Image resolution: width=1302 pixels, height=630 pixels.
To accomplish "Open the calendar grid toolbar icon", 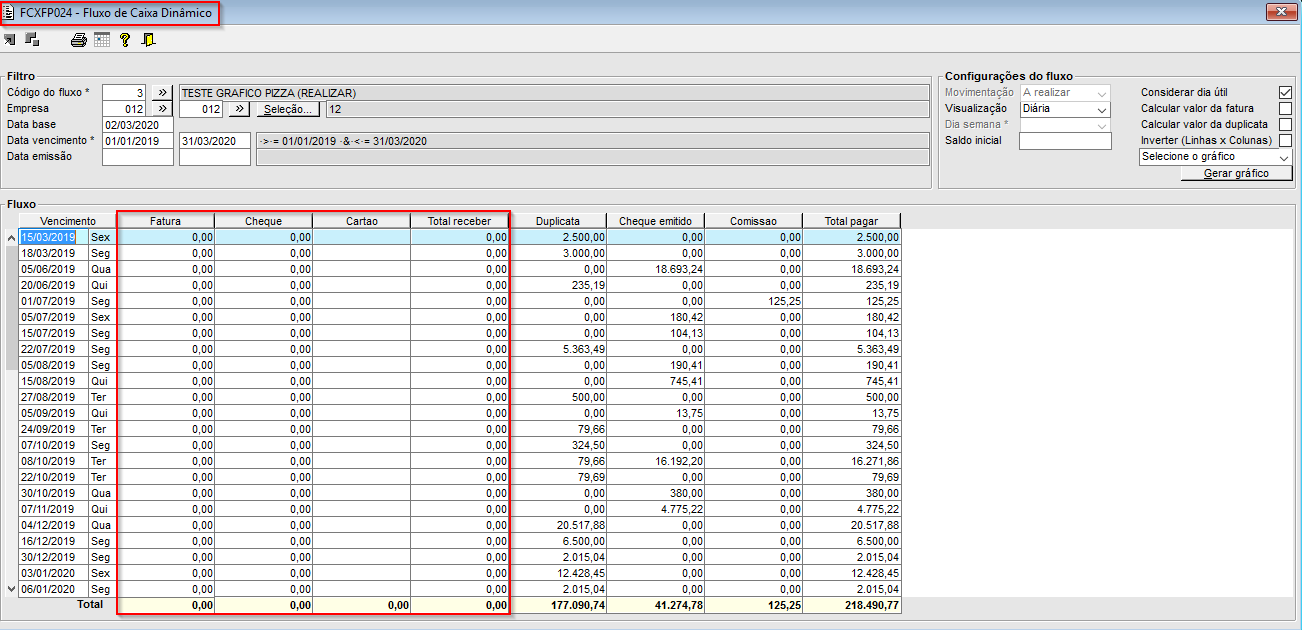I will pos(102,41).
